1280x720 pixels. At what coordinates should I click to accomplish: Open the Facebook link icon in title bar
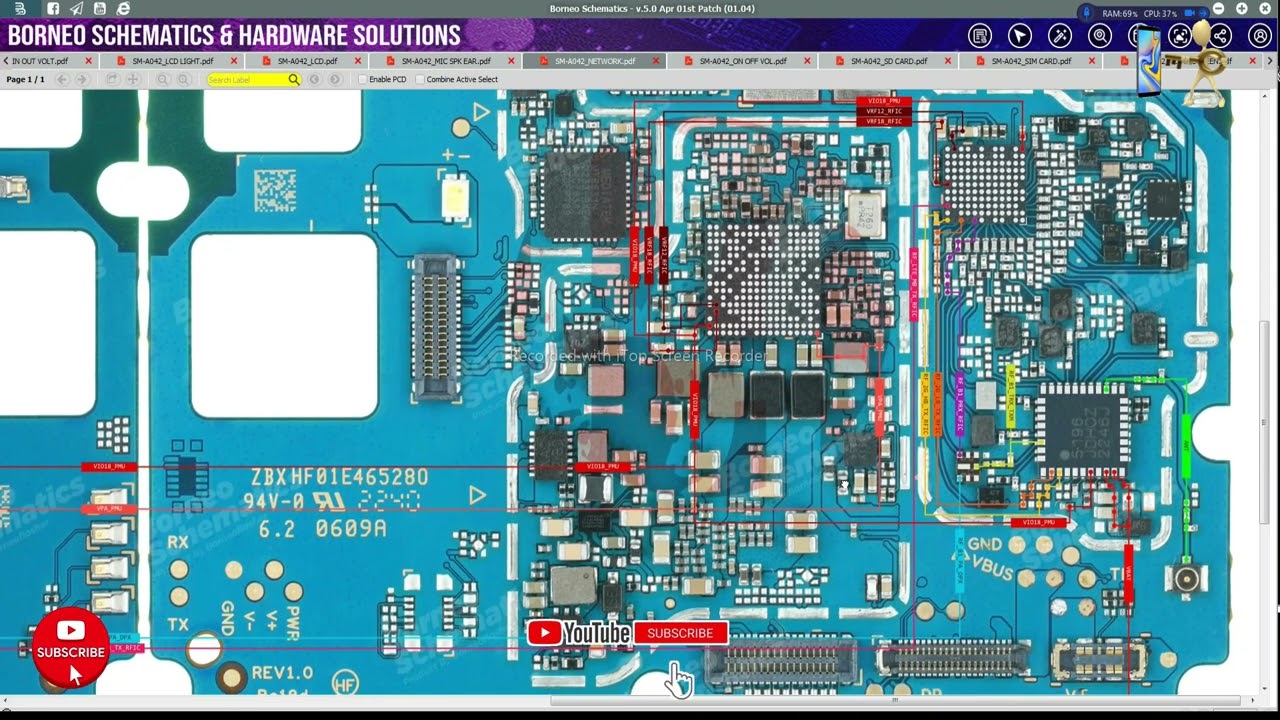tap(52, 8)
